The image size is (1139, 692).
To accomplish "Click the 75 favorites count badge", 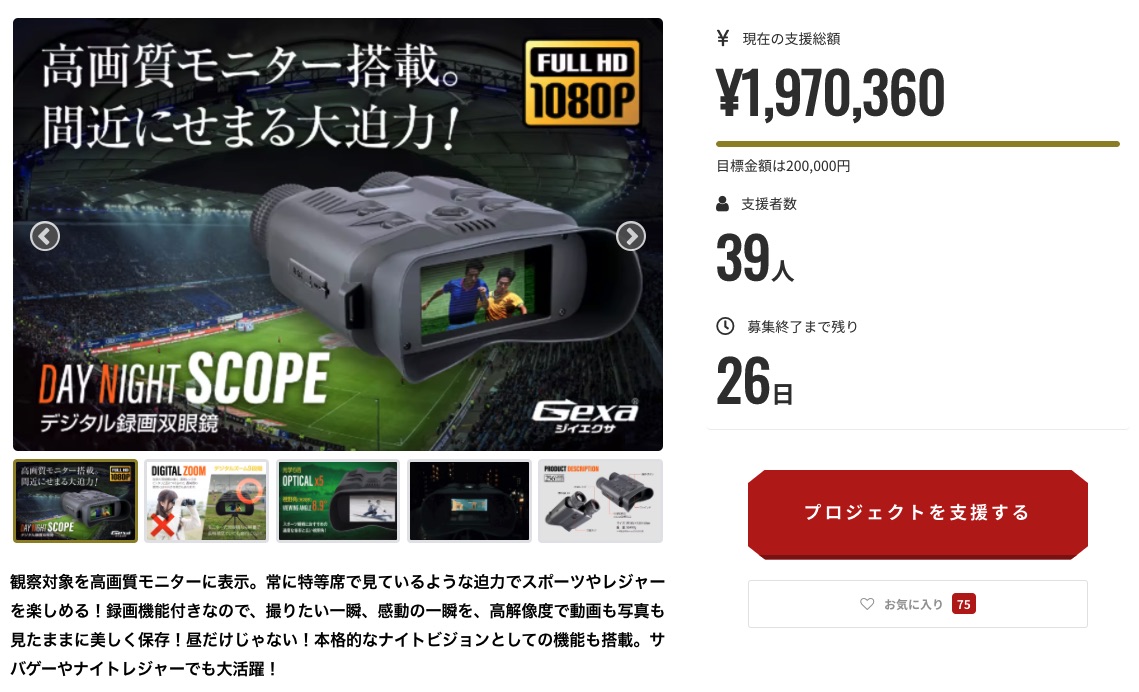I will [x=963, y=604].
